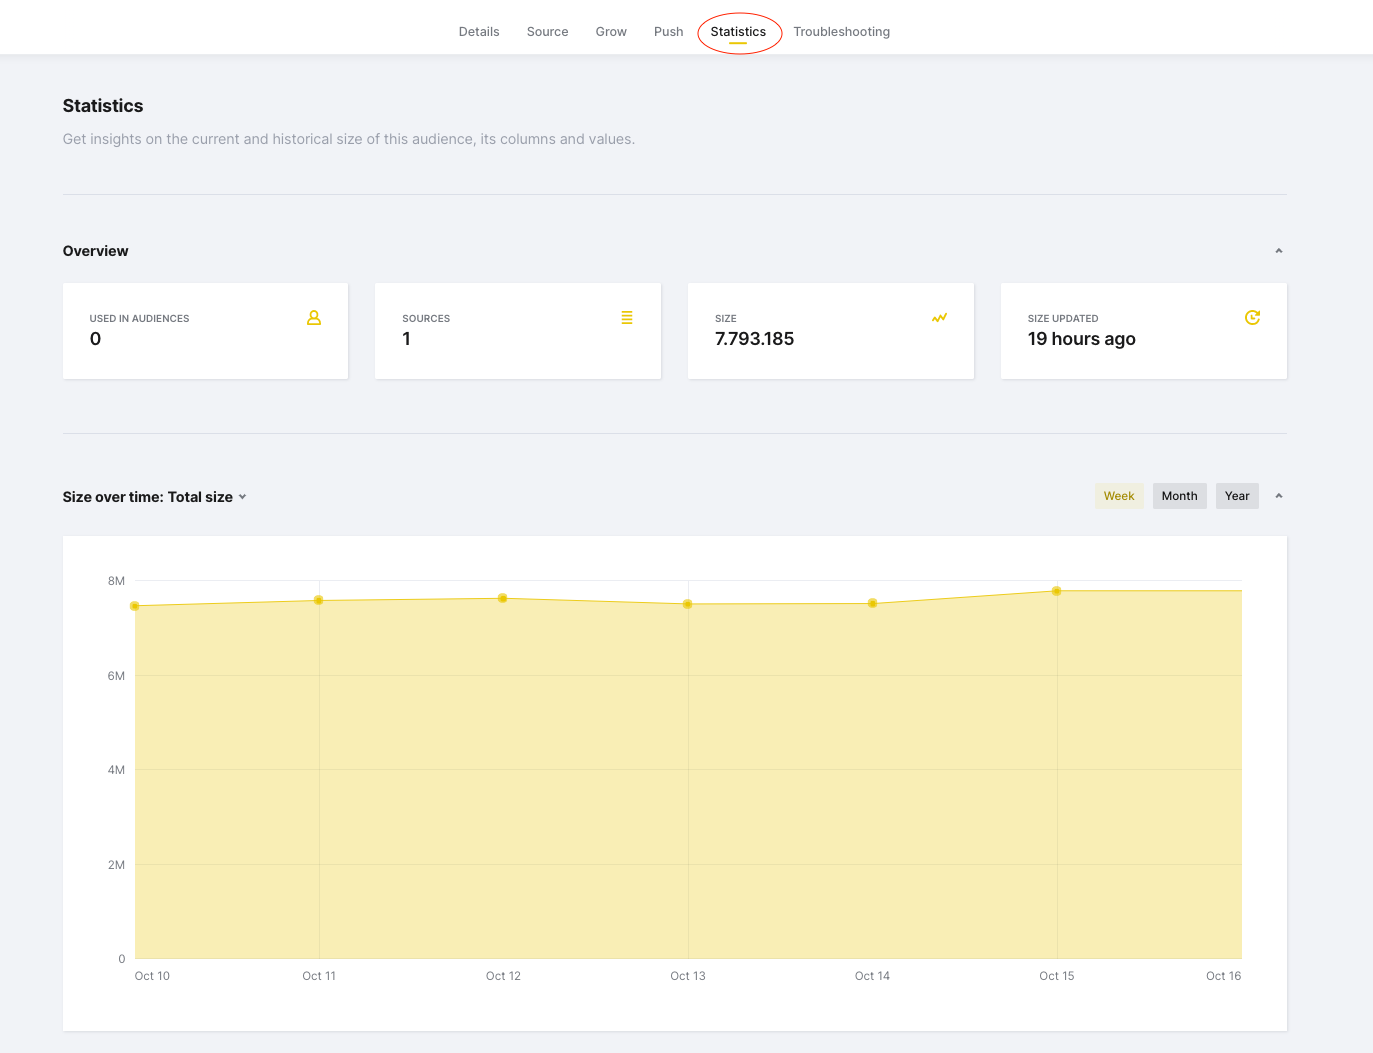The width and height of the screenshot is (1373, 1053).
Task: Switch chart range to Month
Action: click(1179, 496)
